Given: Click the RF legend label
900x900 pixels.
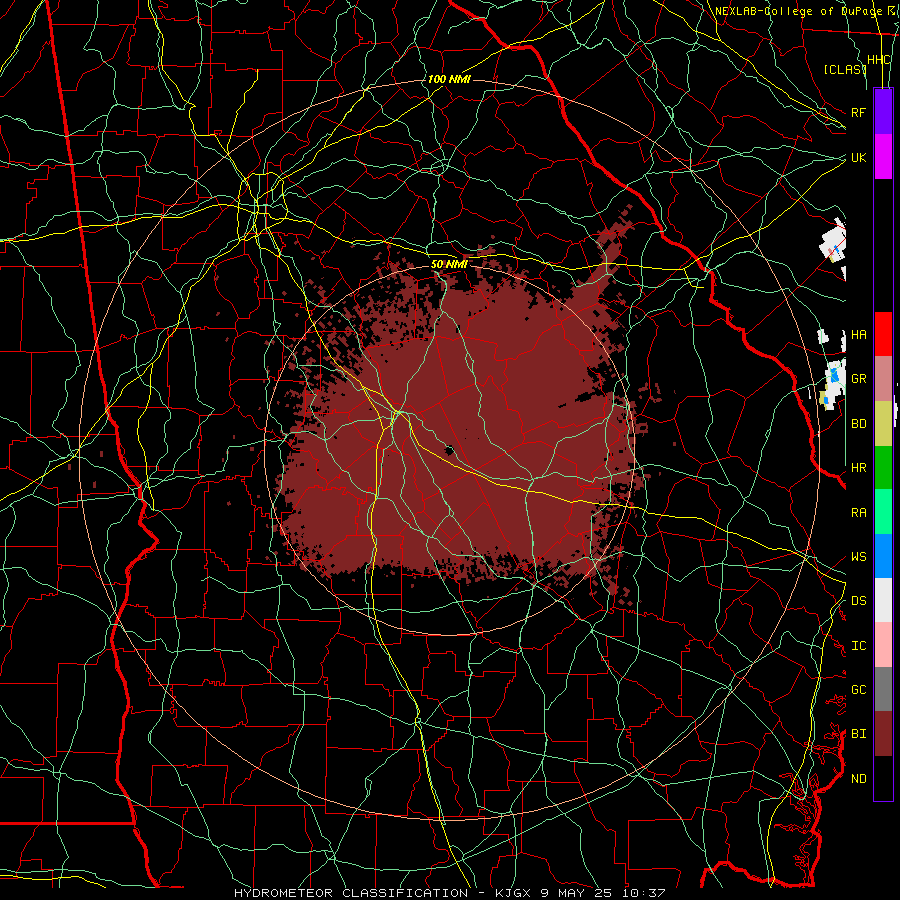Looking at the screenshot, I should pyautogui.click(x=858, y=112).
